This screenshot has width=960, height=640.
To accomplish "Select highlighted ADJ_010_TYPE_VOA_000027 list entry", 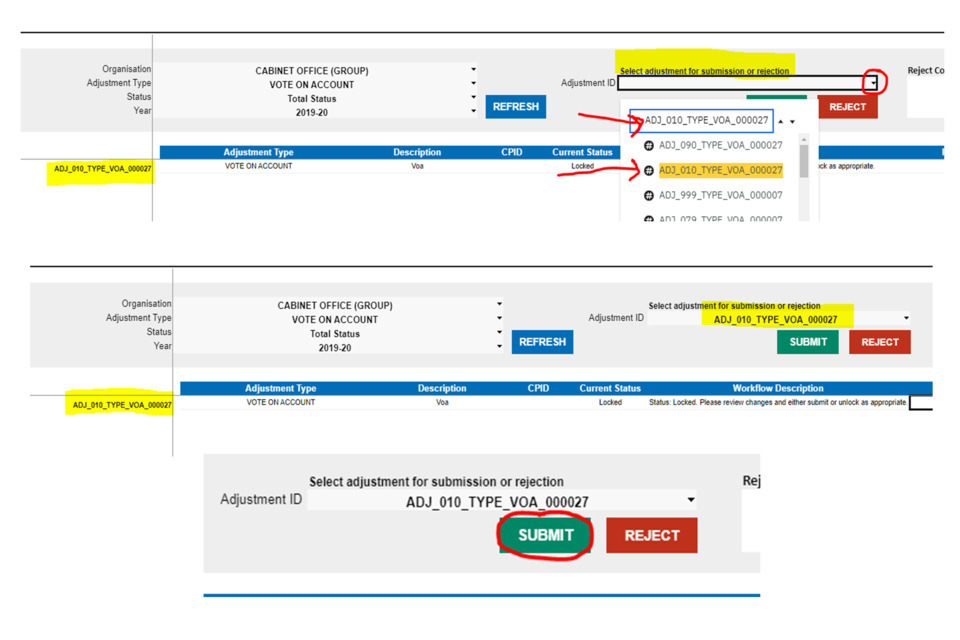I will click(x=720, y=171).
